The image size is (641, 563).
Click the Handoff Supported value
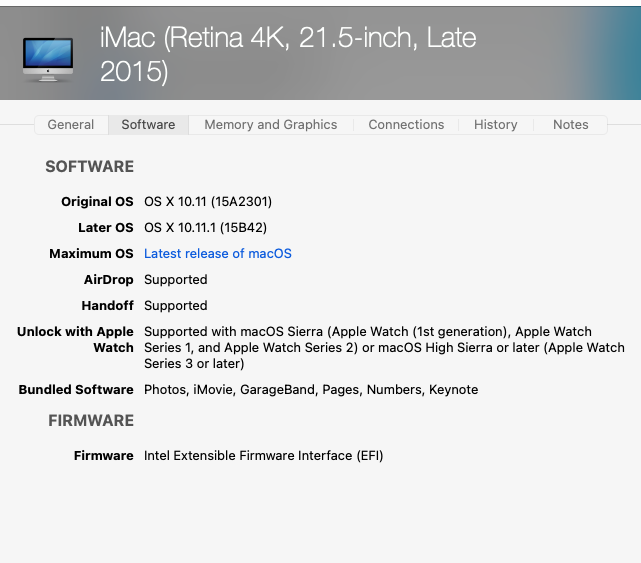tap(176, 306)
